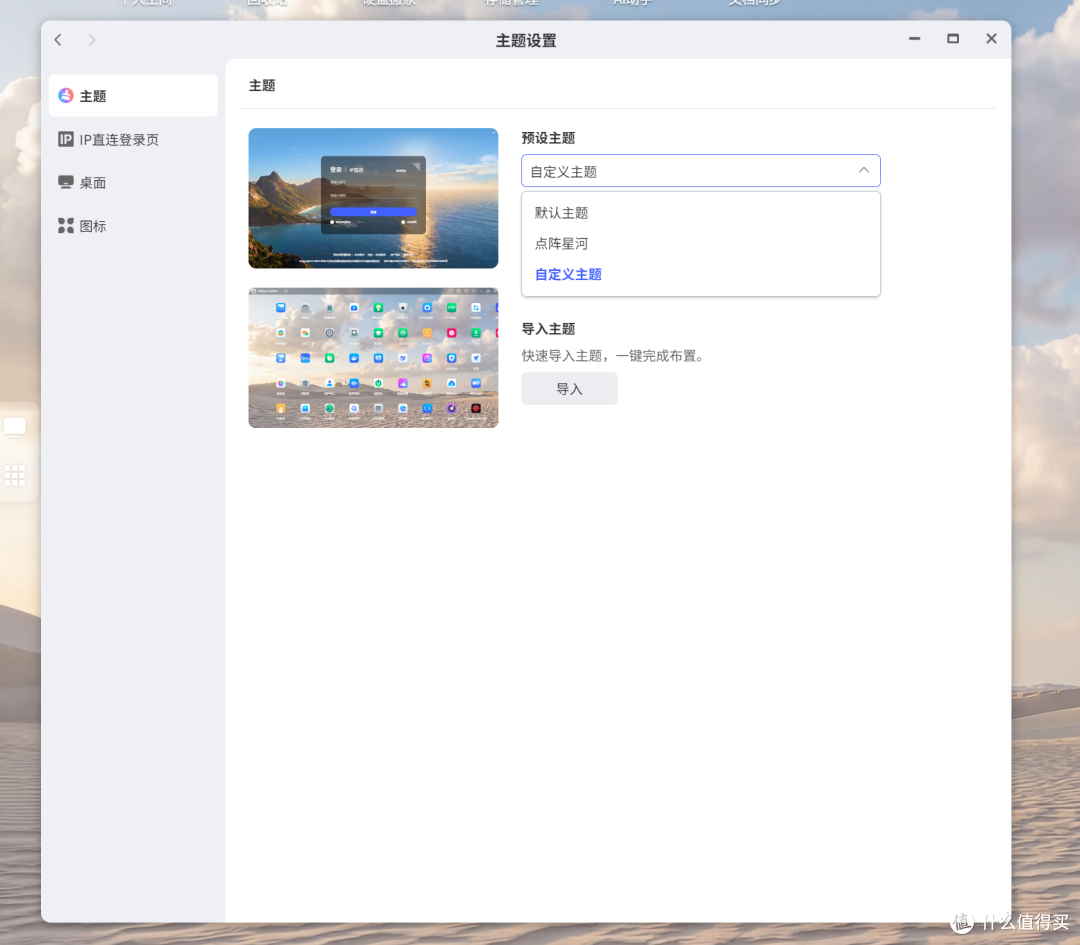The width and height of the screenshot is (1080, 945).
Task: Click the IP icon in the sidebar
Action: point(66,140)
